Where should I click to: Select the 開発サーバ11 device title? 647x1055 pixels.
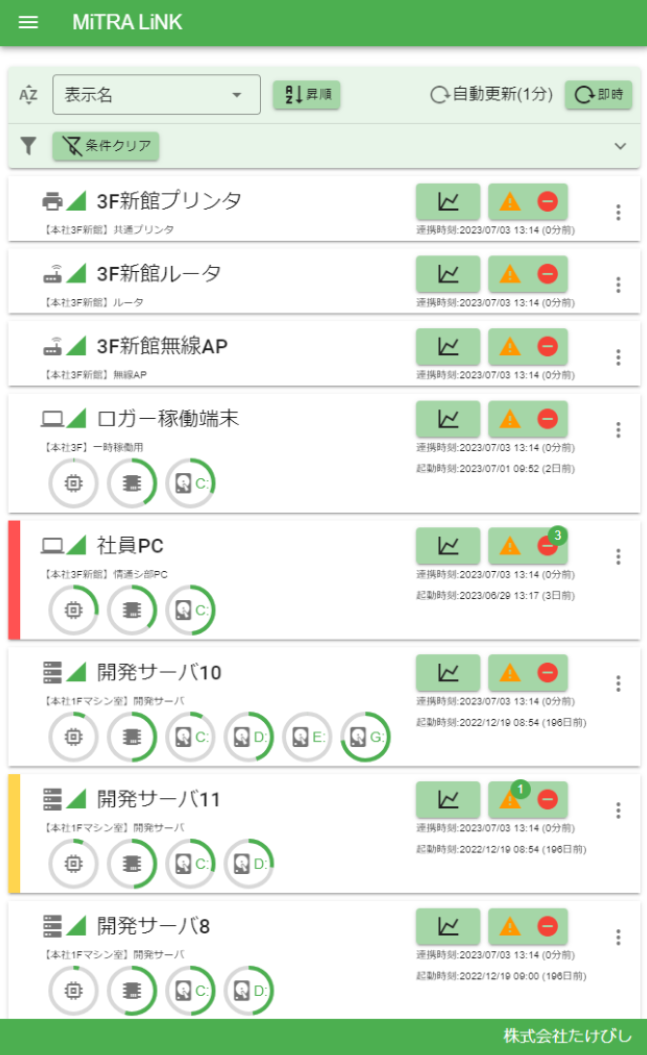pyautogui.click(x=159, y=799)
